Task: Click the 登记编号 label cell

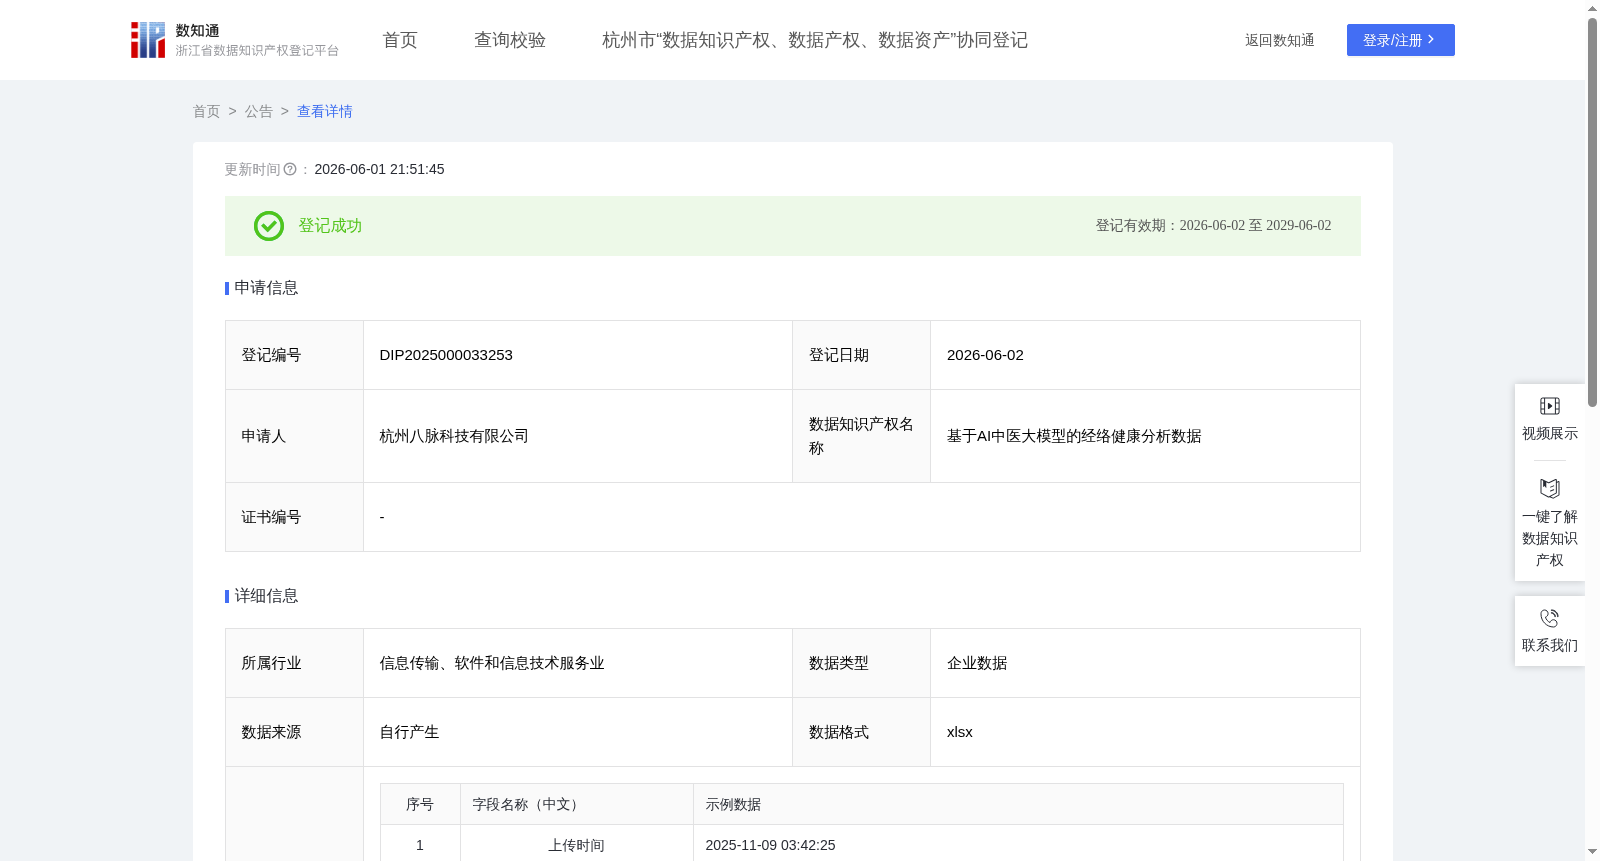Action: click(x=295, y=355)
